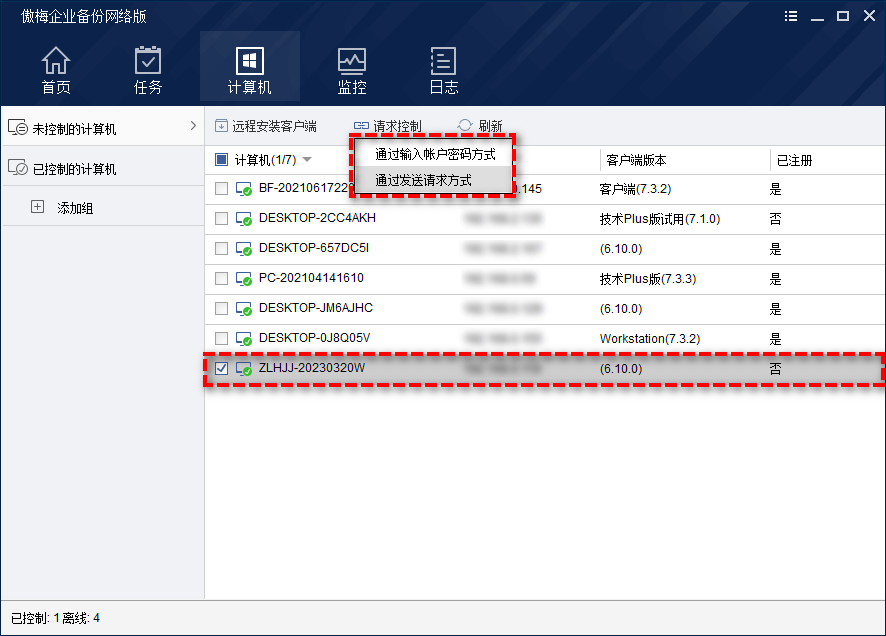Click the 请求控制 button
Screen dimensions: 886x636
coord(388,126)
